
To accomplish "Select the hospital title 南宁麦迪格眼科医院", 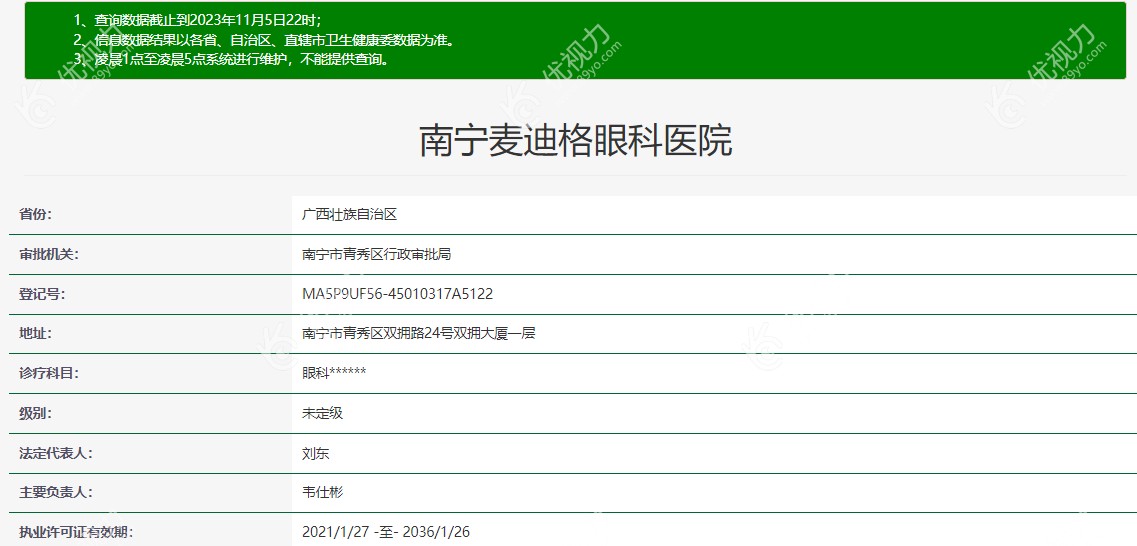I will pyautogui.click(x=576, y=141).
